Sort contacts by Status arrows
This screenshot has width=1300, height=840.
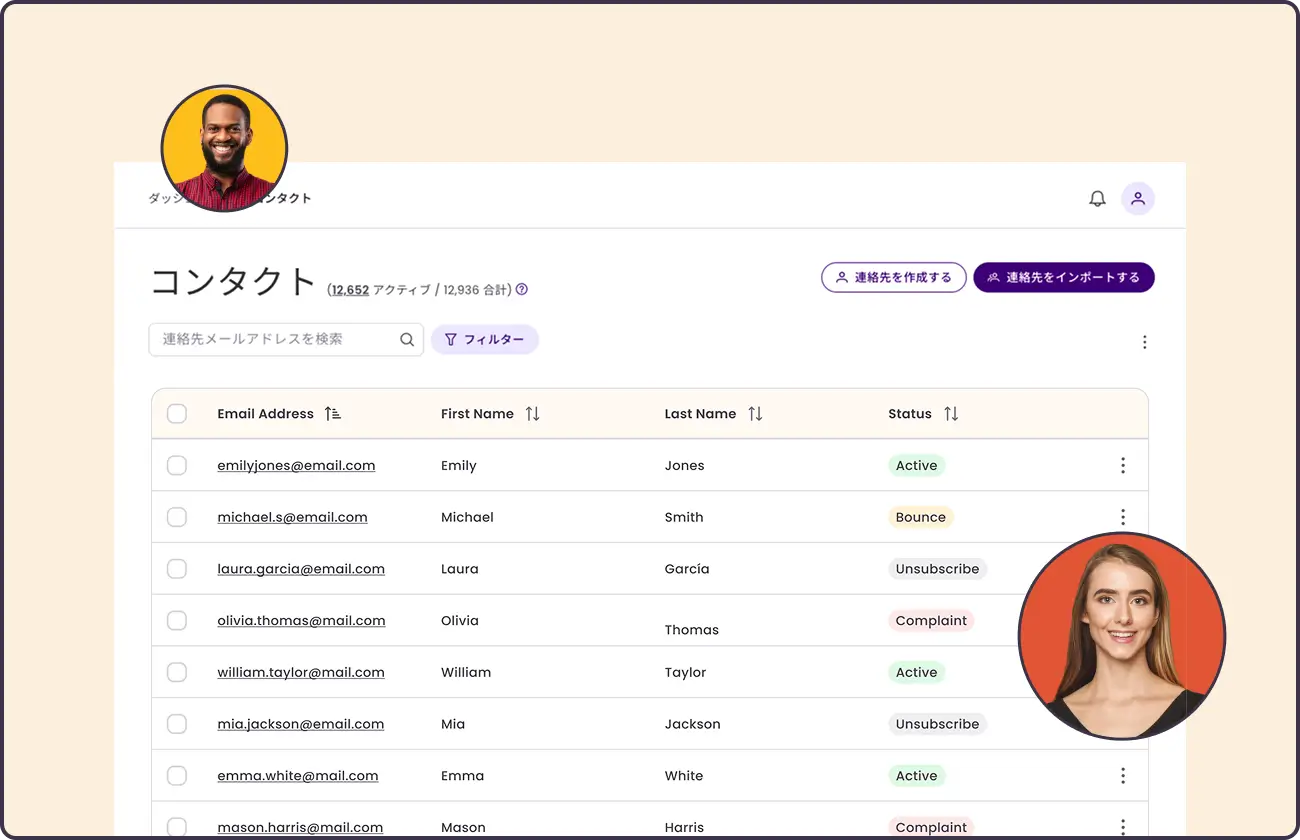click(951, 414)
